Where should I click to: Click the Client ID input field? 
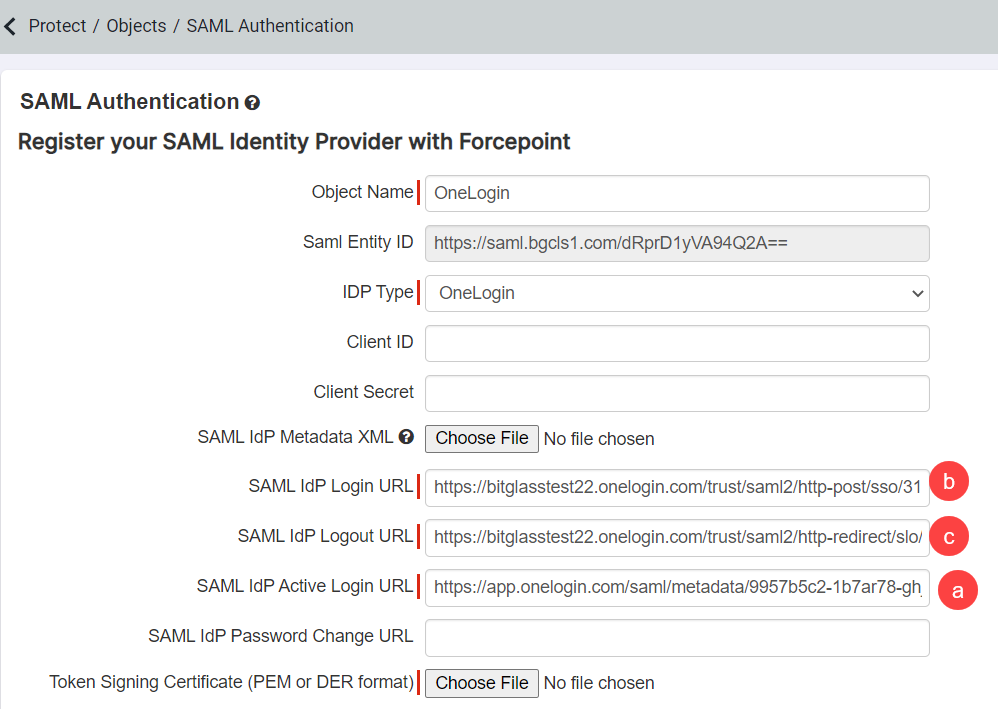[677, 342]
